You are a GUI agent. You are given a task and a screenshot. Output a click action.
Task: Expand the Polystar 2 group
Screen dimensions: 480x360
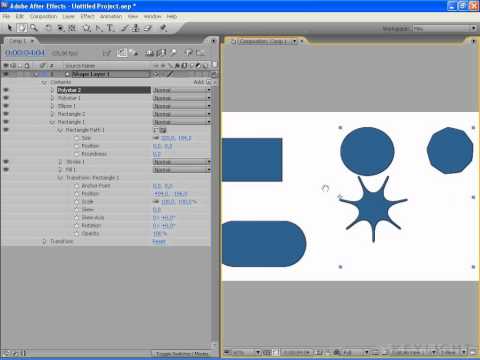pos(52,90)
